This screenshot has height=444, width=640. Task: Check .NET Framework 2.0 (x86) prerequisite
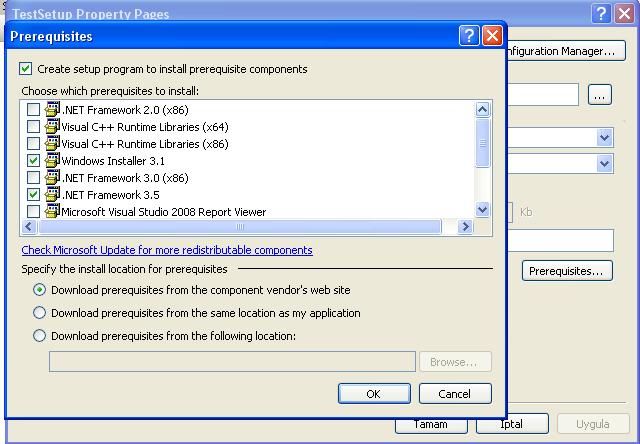[x=33, y=109]
